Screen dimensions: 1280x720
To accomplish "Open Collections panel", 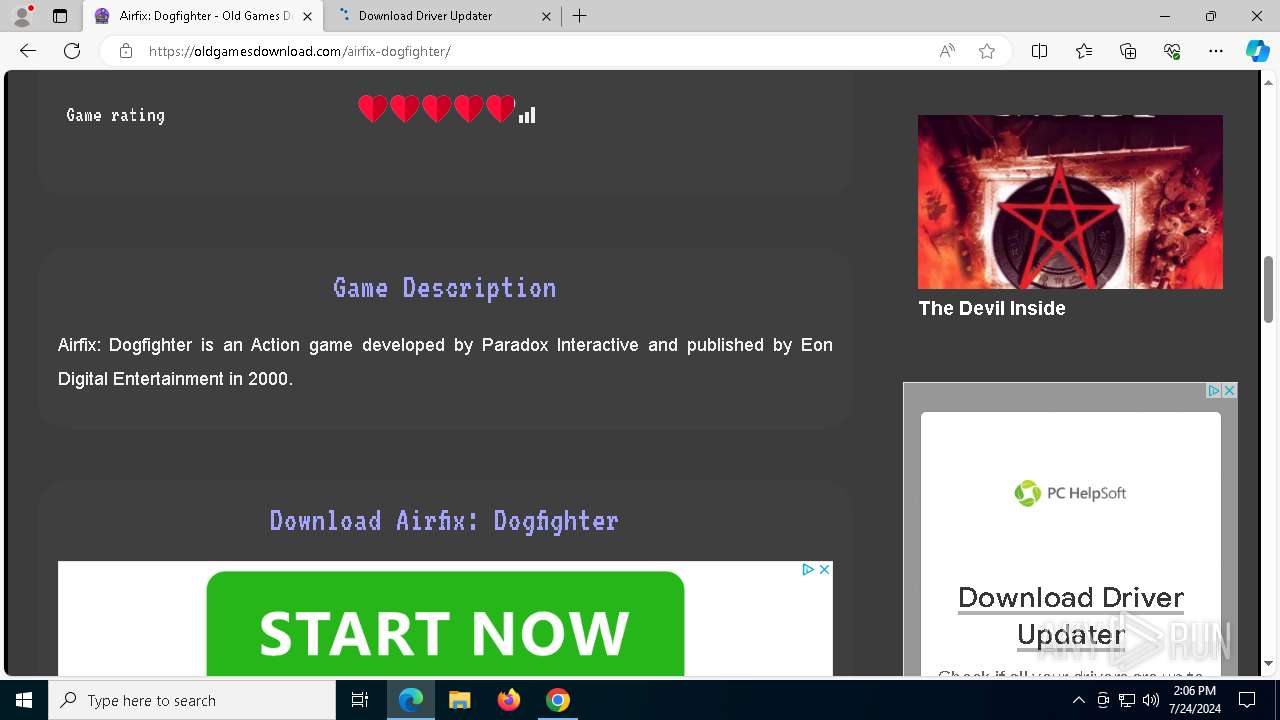I will point(1128,51).
